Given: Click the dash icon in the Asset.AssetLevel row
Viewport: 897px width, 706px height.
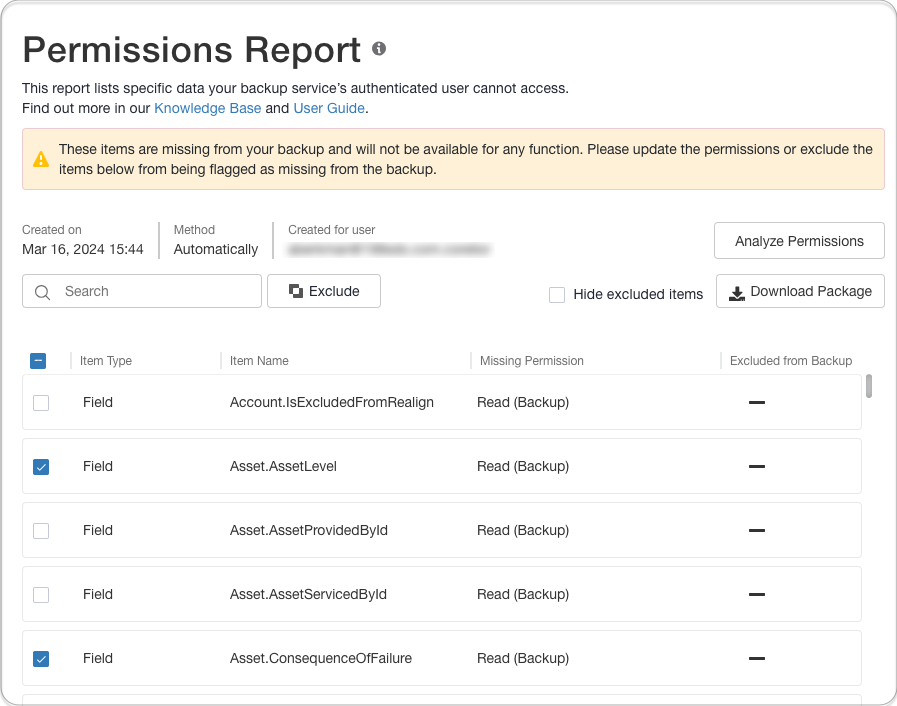Looking at the screenshot, I should pyautogui.click(x=757, y=466).
